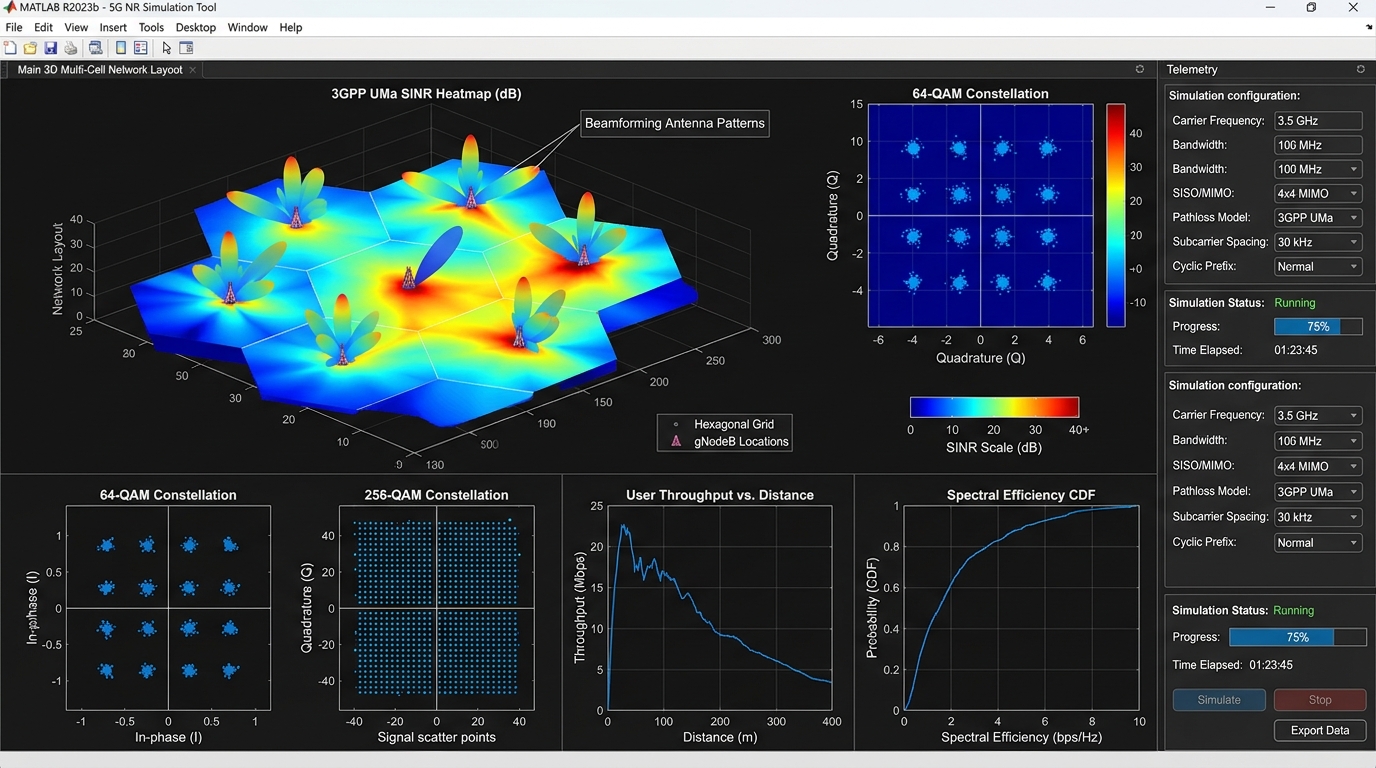Click the Spectral Efficiency CDF plot title
This screenshot has height=768, width=1376.
pyautogui.click(x=1021, y=495)
